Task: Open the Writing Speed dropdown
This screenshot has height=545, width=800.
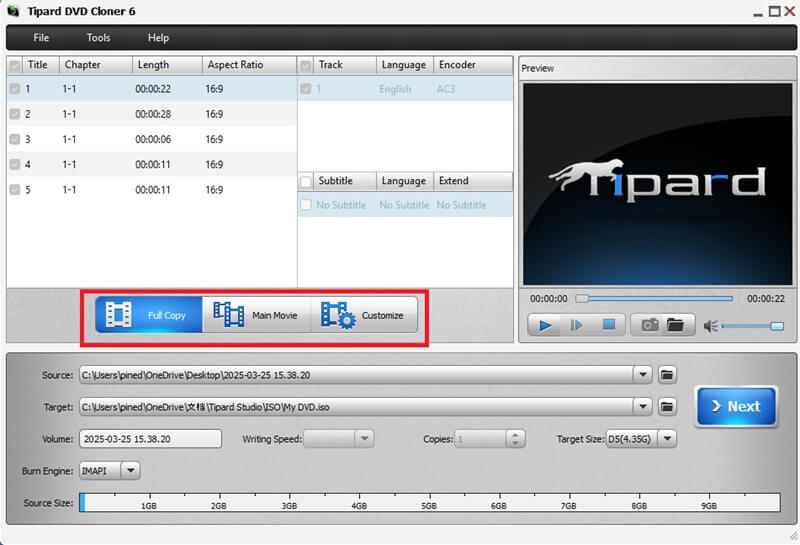Action: coord(364,438)
